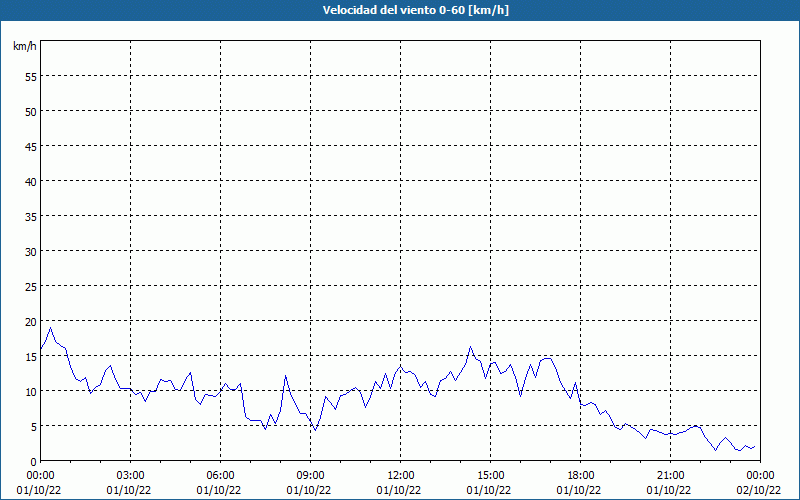The image size is (800, 500).
Task: Click the y-axis label 10
Action: pos(31,391)
